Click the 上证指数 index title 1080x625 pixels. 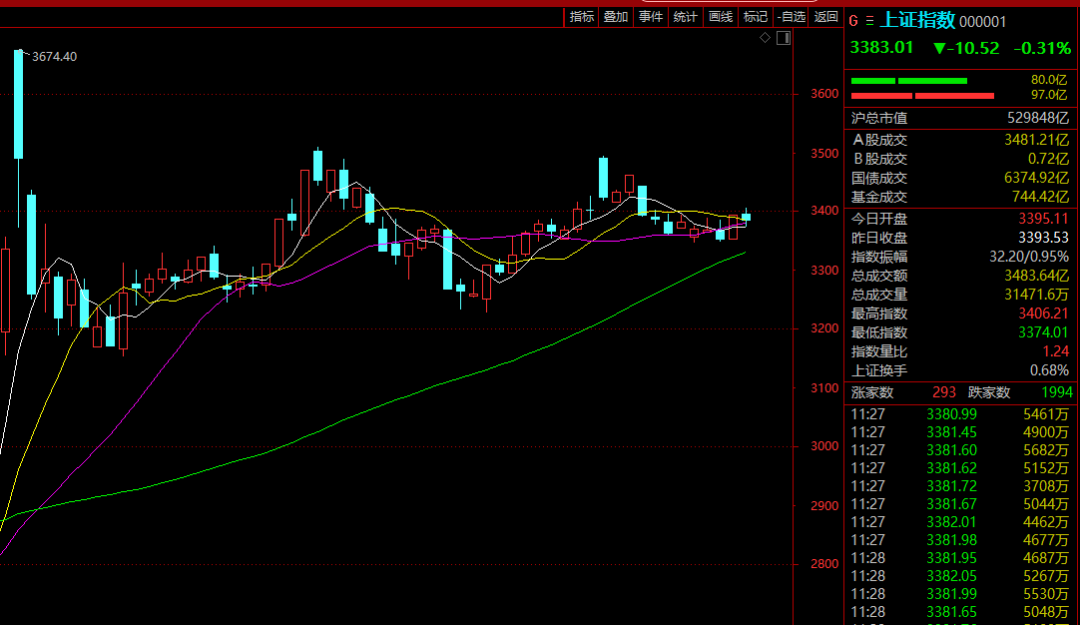point(917,21)
